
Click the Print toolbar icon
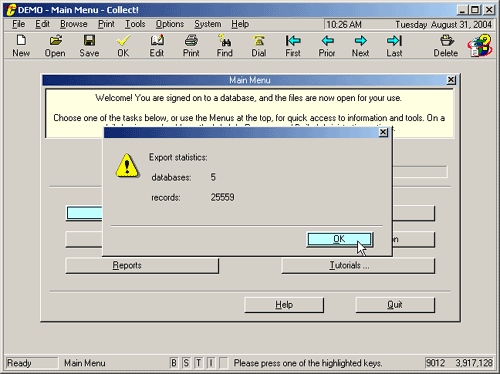click(191, 40)
